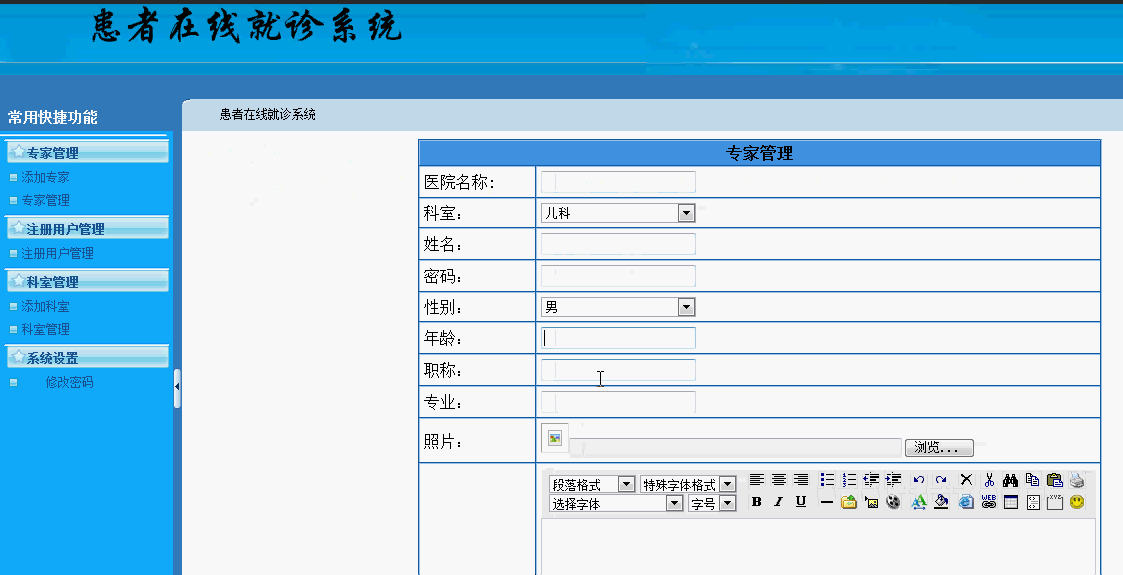Open find with the binoculars icon
The image size is (1123, 575).
coord(1011,480)
